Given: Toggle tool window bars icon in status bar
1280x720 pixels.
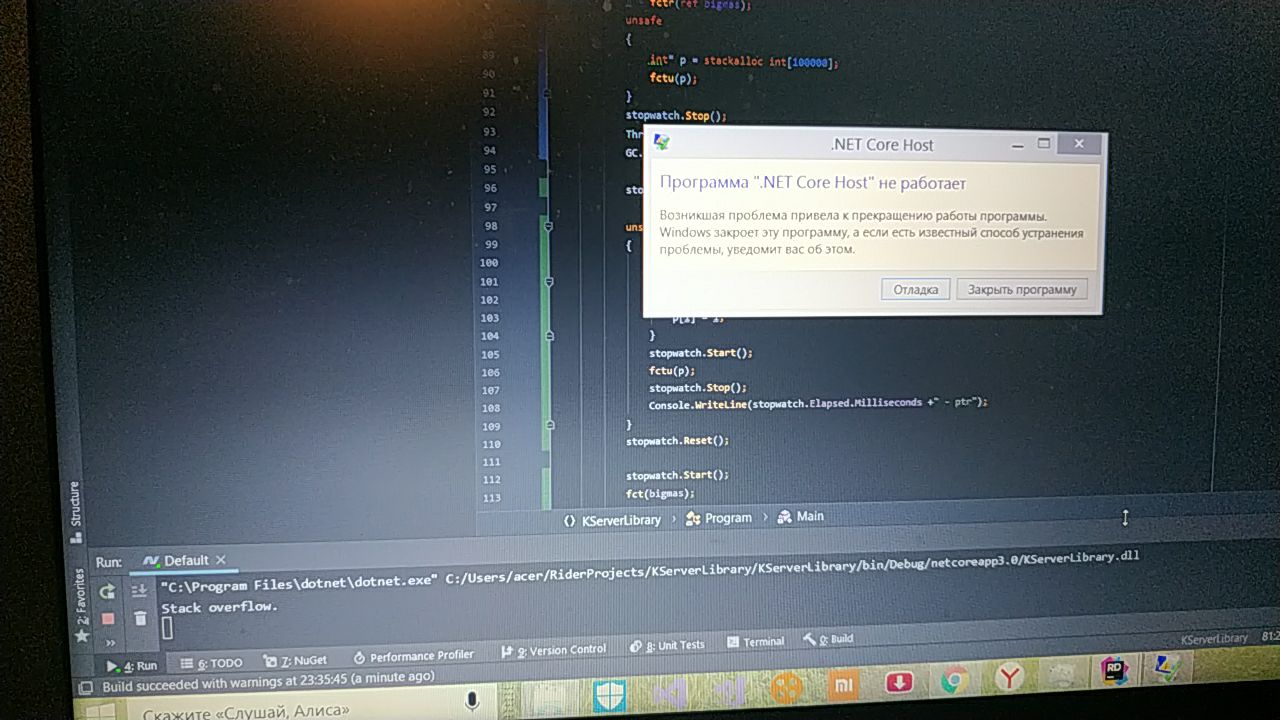Looking at the screenshot, I should tap(84, 689).
